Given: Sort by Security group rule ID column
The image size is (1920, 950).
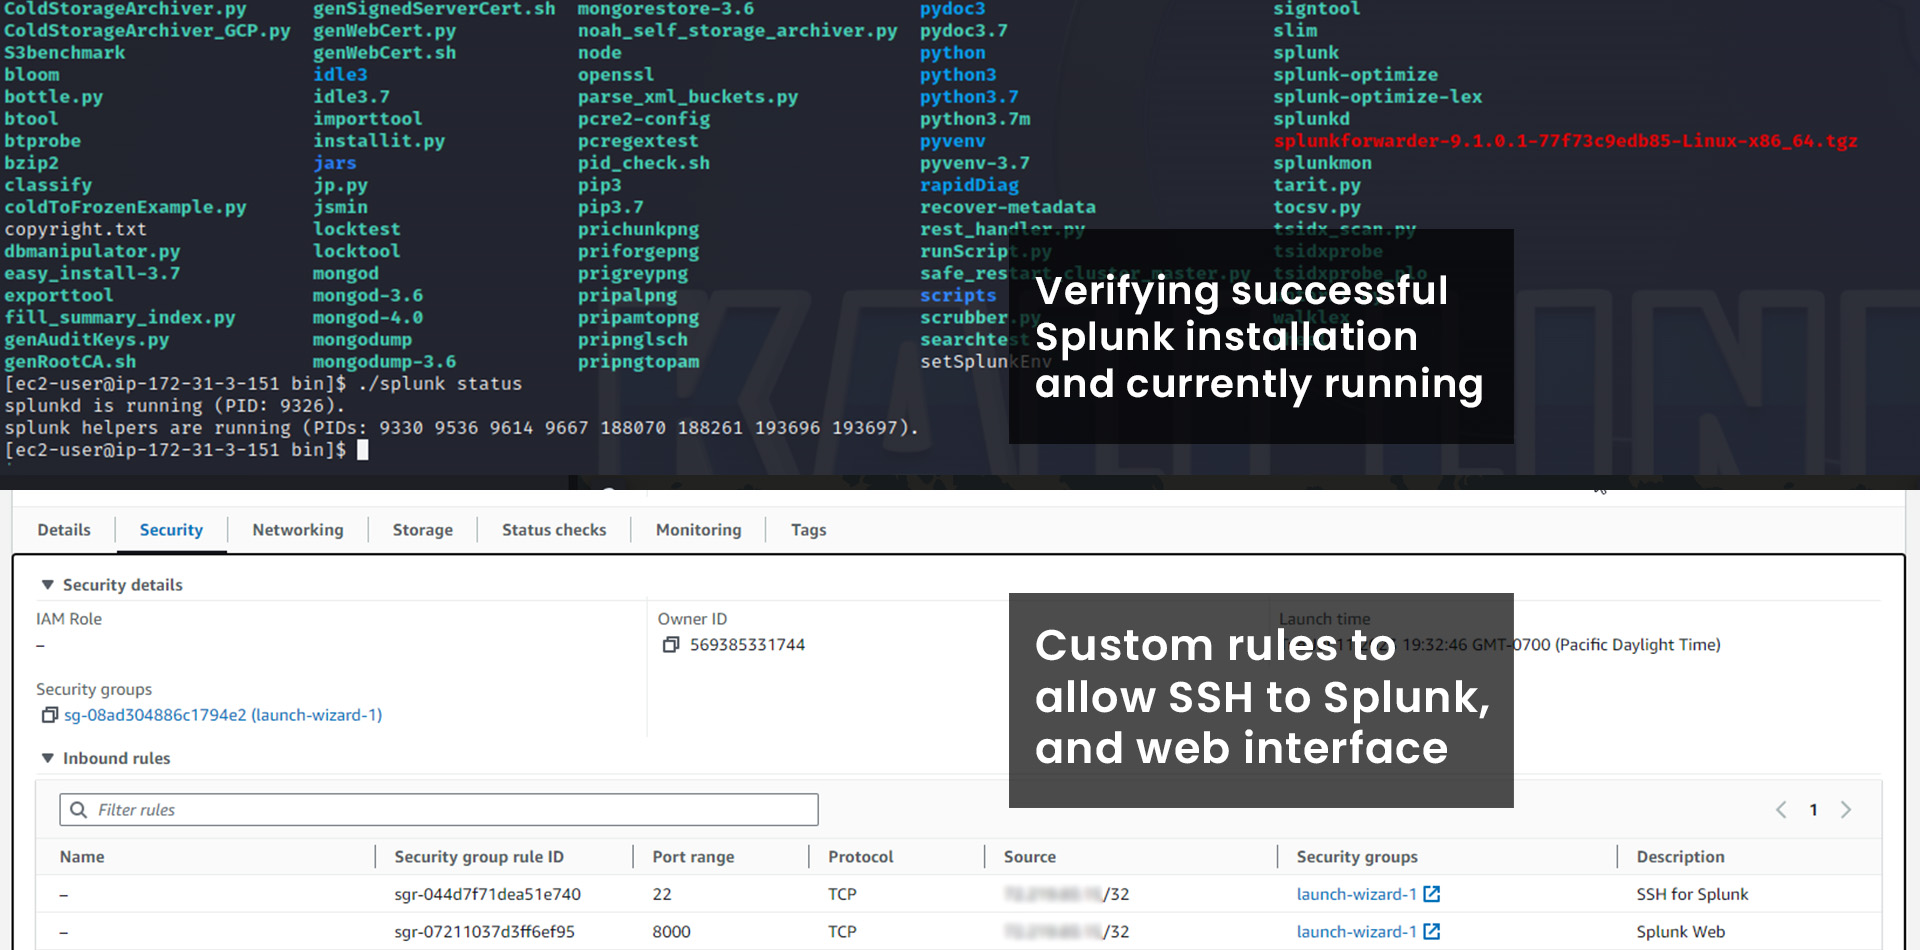Looking at the screenshot, I should click(x=479, y=857).
